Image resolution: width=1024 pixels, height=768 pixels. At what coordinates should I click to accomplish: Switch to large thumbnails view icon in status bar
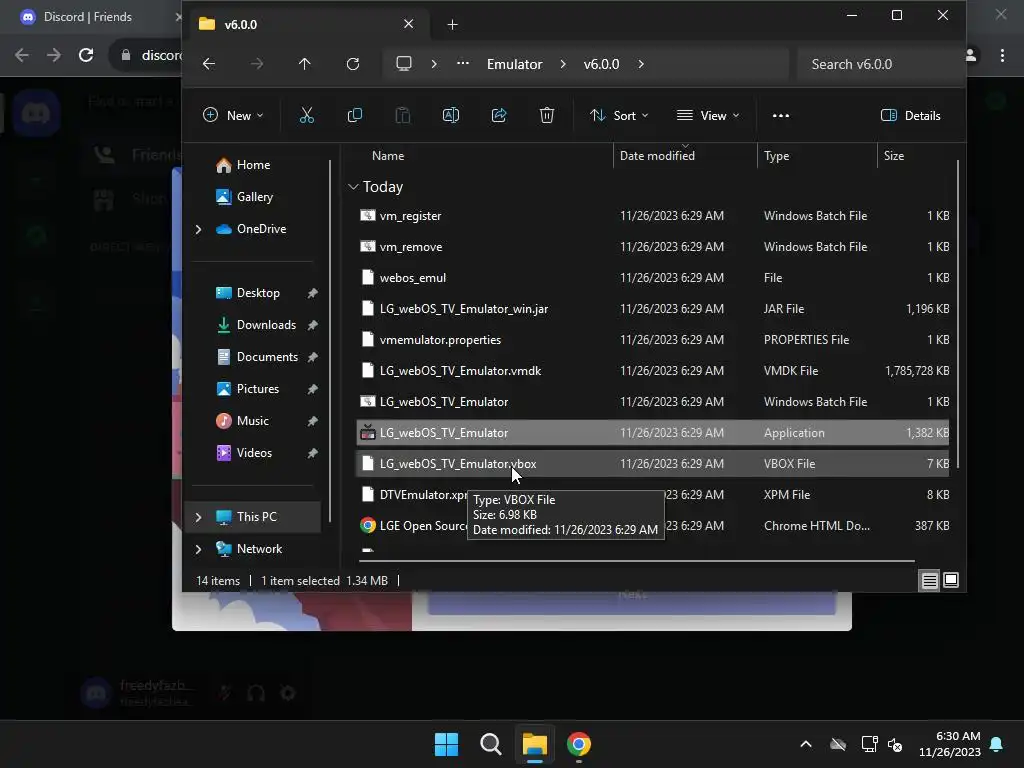coord(951,580)
